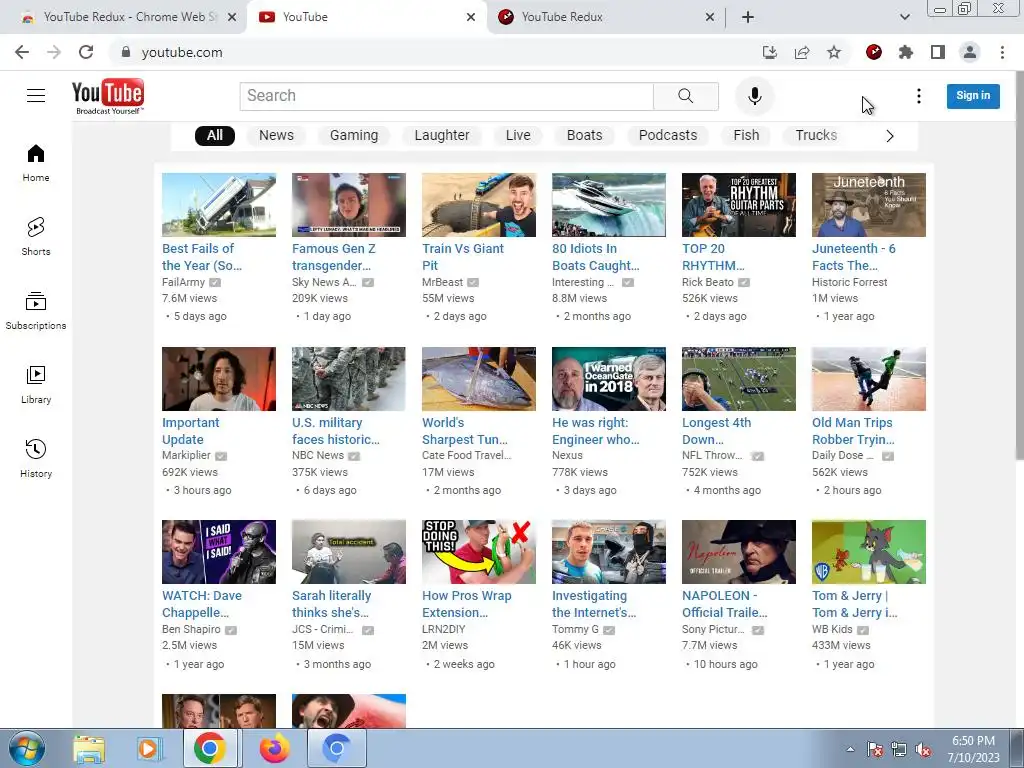Click inside the YouTube Search field

point(447,96)
